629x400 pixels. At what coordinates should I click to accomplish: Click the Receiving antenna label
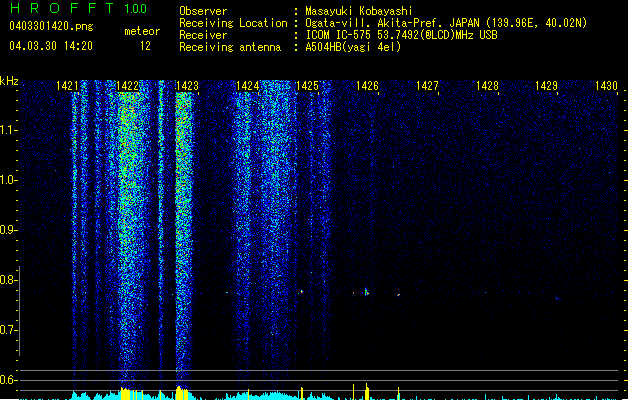click(230, 47)
